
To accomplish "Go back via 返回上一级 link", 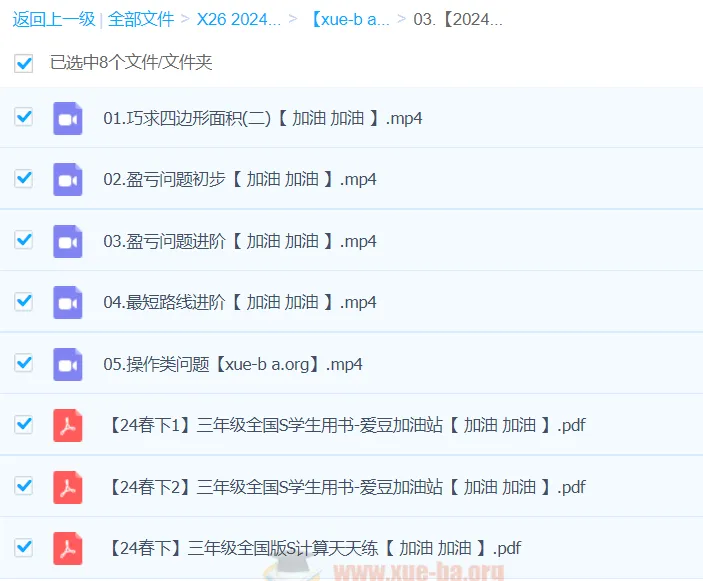I will pos(53,19).
